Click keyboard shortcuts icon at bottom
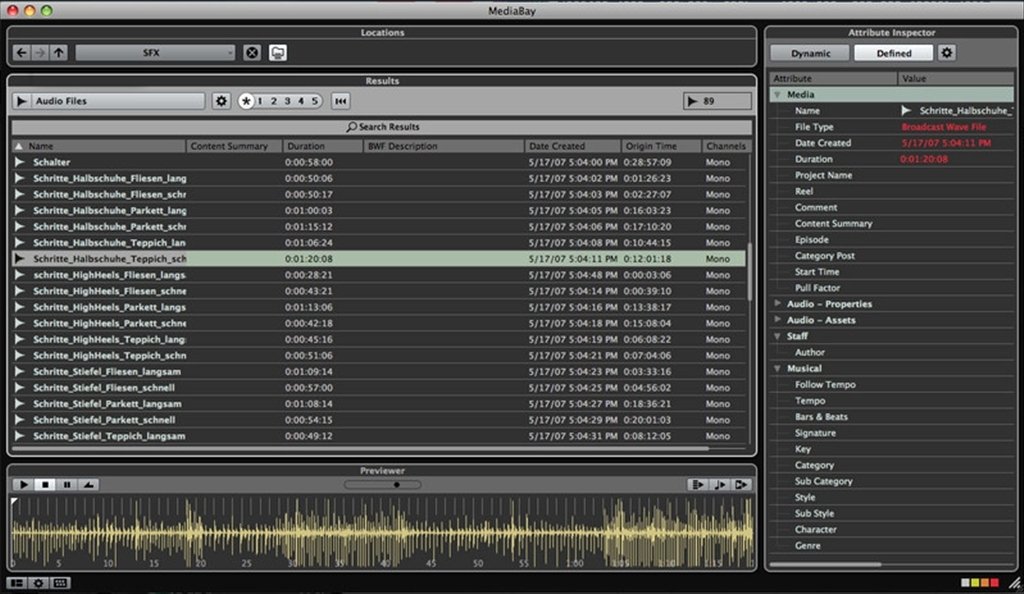1024x594 pixels. pyautogui.click(x=60, y=583)
